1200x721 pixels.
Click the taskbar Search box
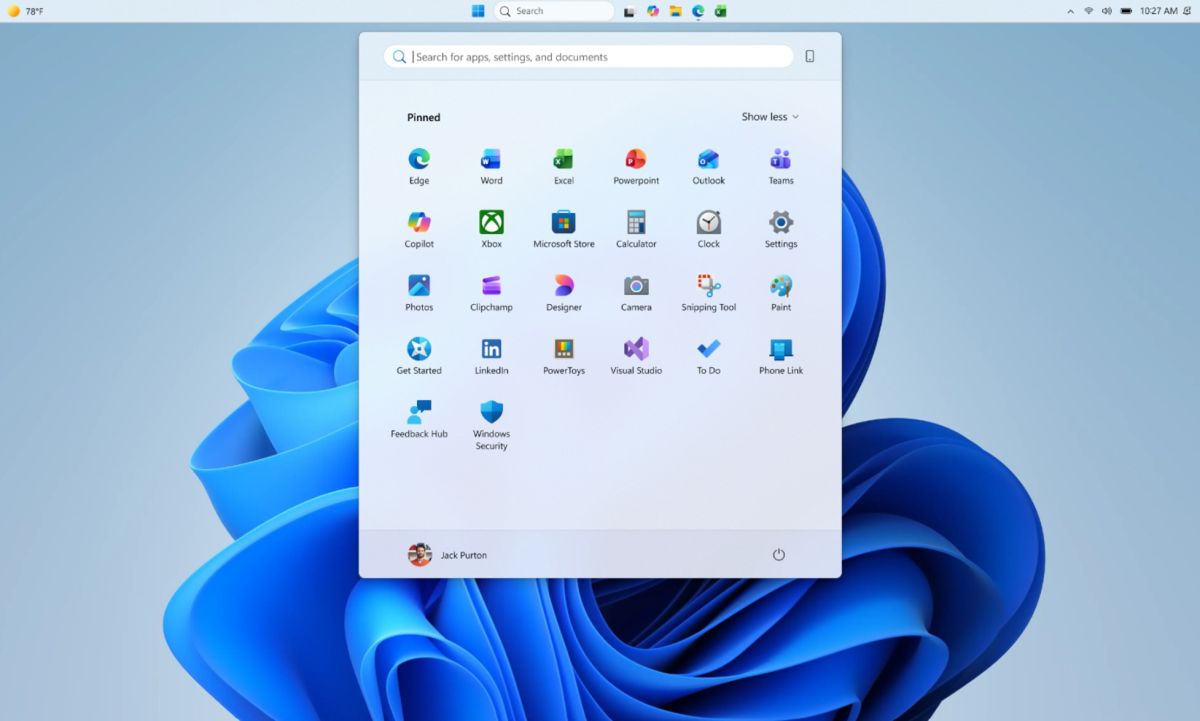click(x=554, y=11)
